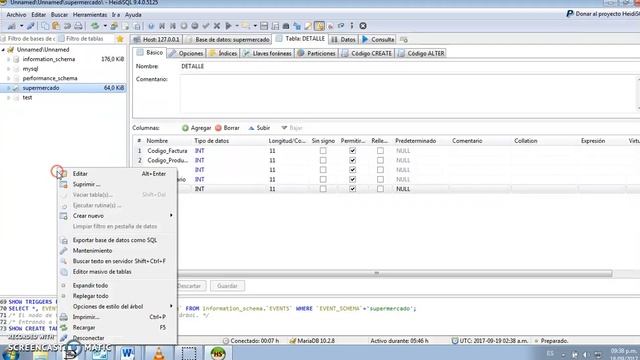Click the Nombre field containing DETALLE

(409, 66)
